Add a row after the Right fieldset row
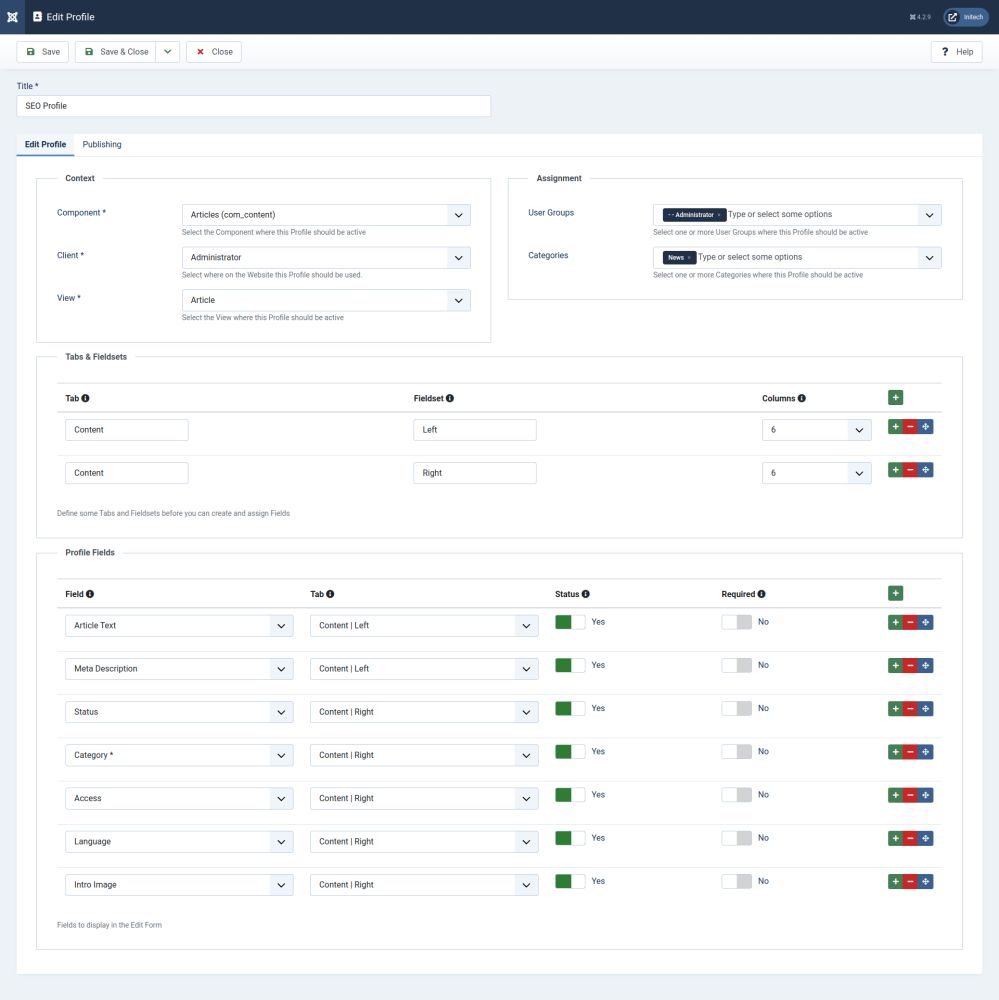Image resolution: width=999 pixels, height=1000 pixels. point(895,470)
